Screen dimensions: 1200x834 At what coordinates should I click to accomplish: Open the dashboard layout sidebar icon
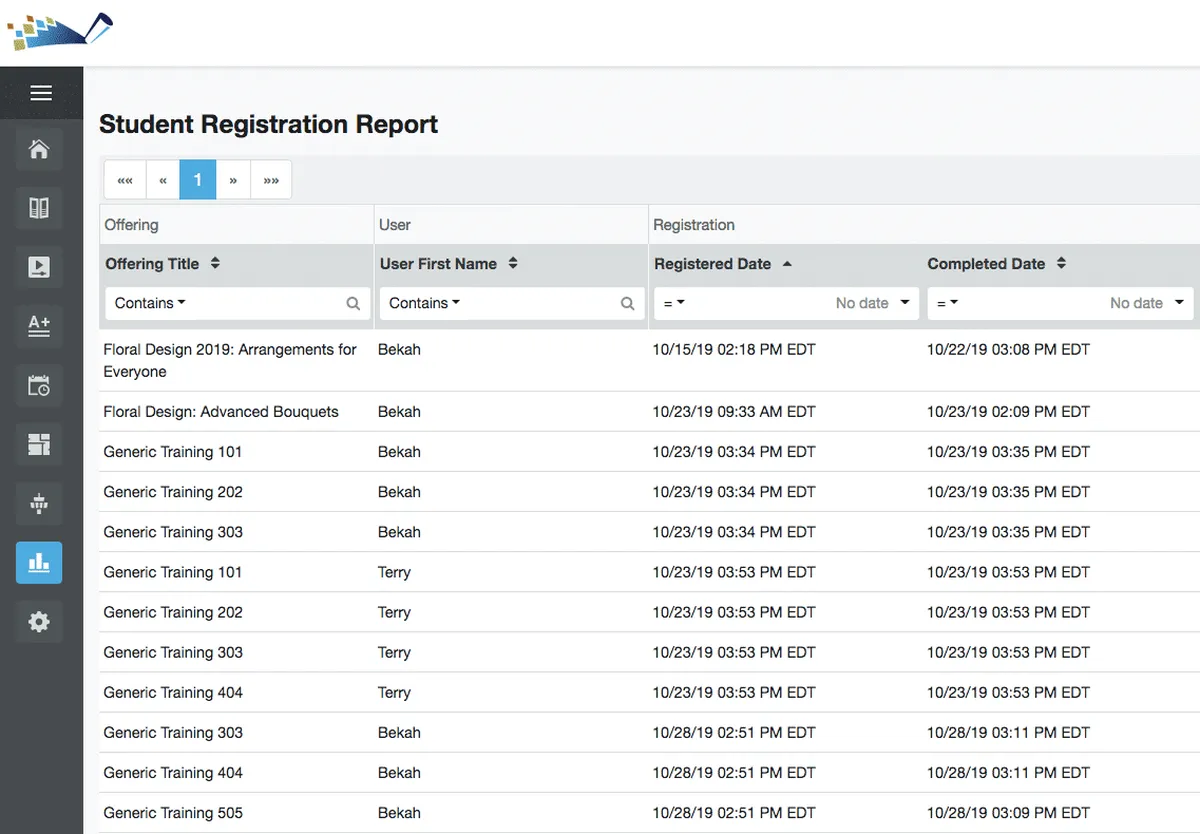[39, 445]
